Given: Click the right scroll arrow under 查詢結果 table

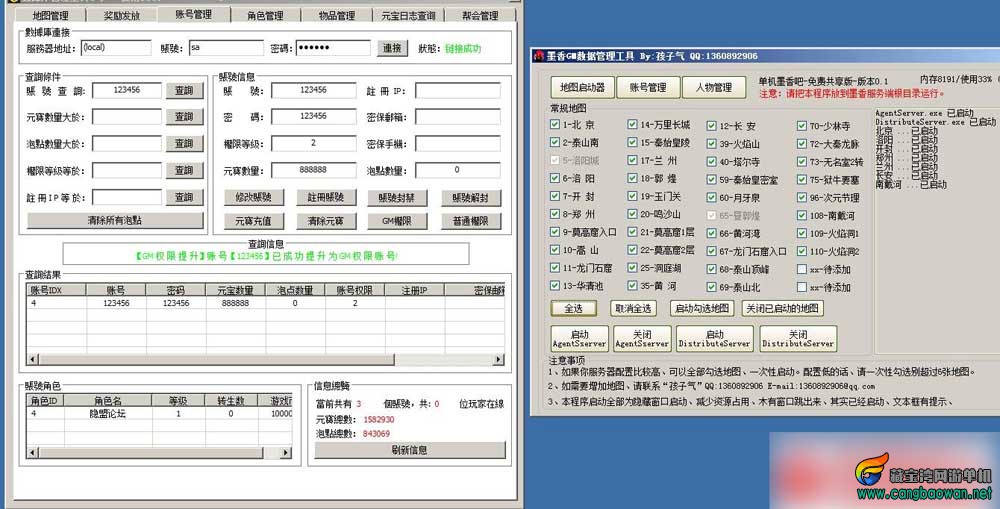Looking at the screenshot, I should [498, 360].
